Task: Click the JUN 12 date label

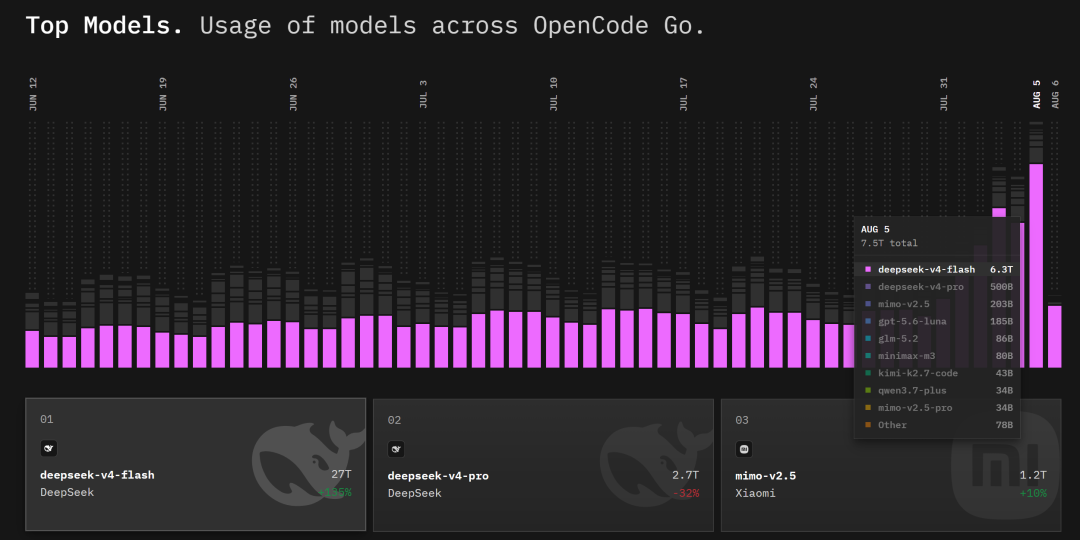Action: 33,94
